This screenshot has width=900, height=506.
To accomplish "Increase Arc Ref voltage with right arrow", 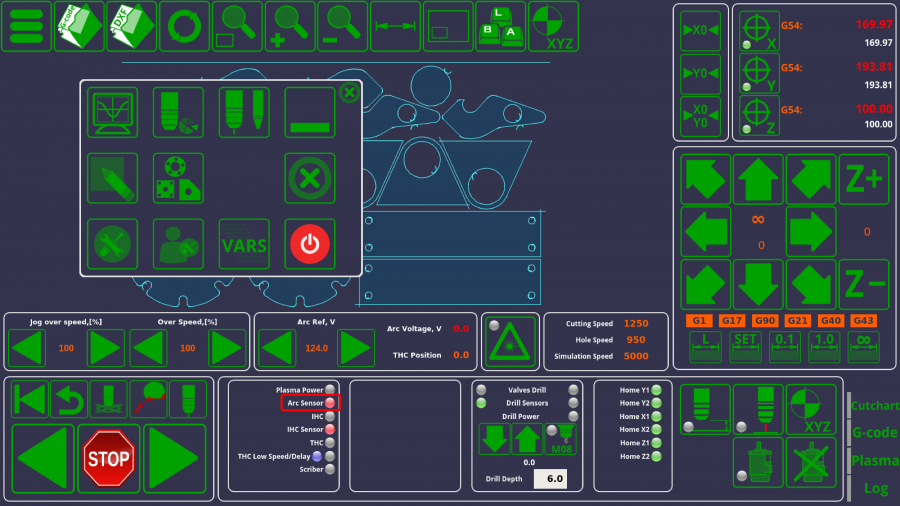I will click(355, 348).
